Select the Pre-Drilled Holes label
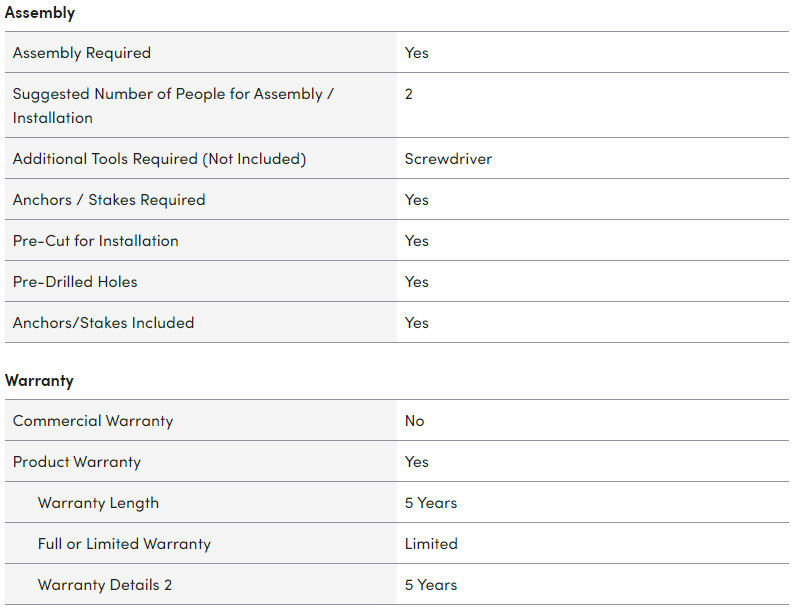797x609 pixels. tap(75, 281)
